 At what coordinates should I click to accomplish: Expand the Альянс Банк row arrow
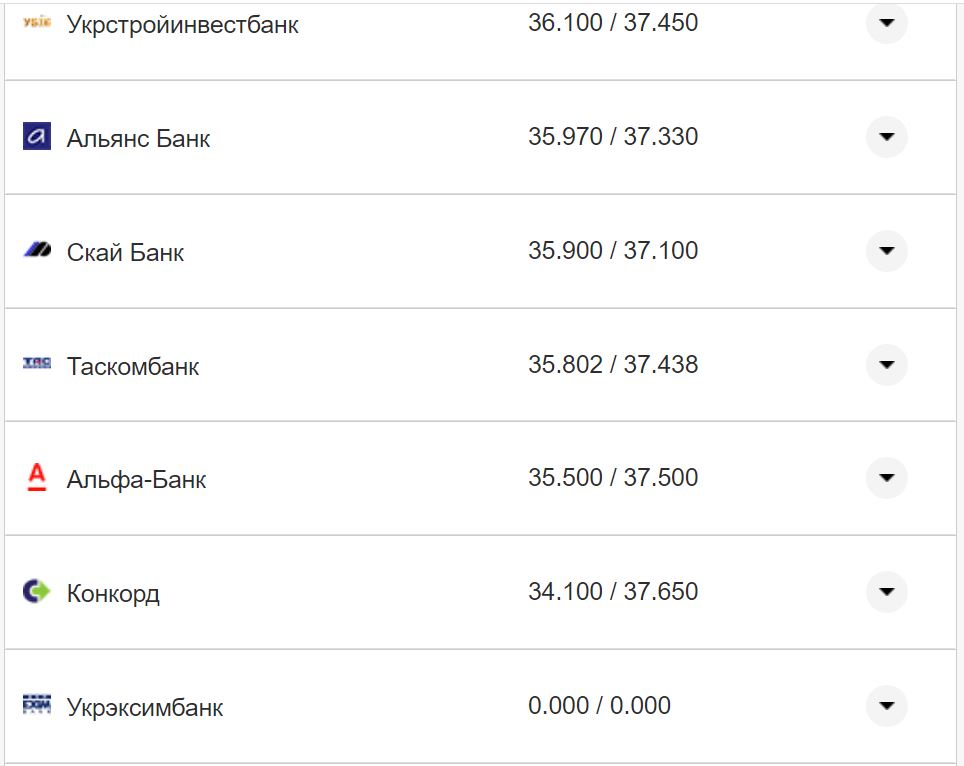(x=886, y=137)
